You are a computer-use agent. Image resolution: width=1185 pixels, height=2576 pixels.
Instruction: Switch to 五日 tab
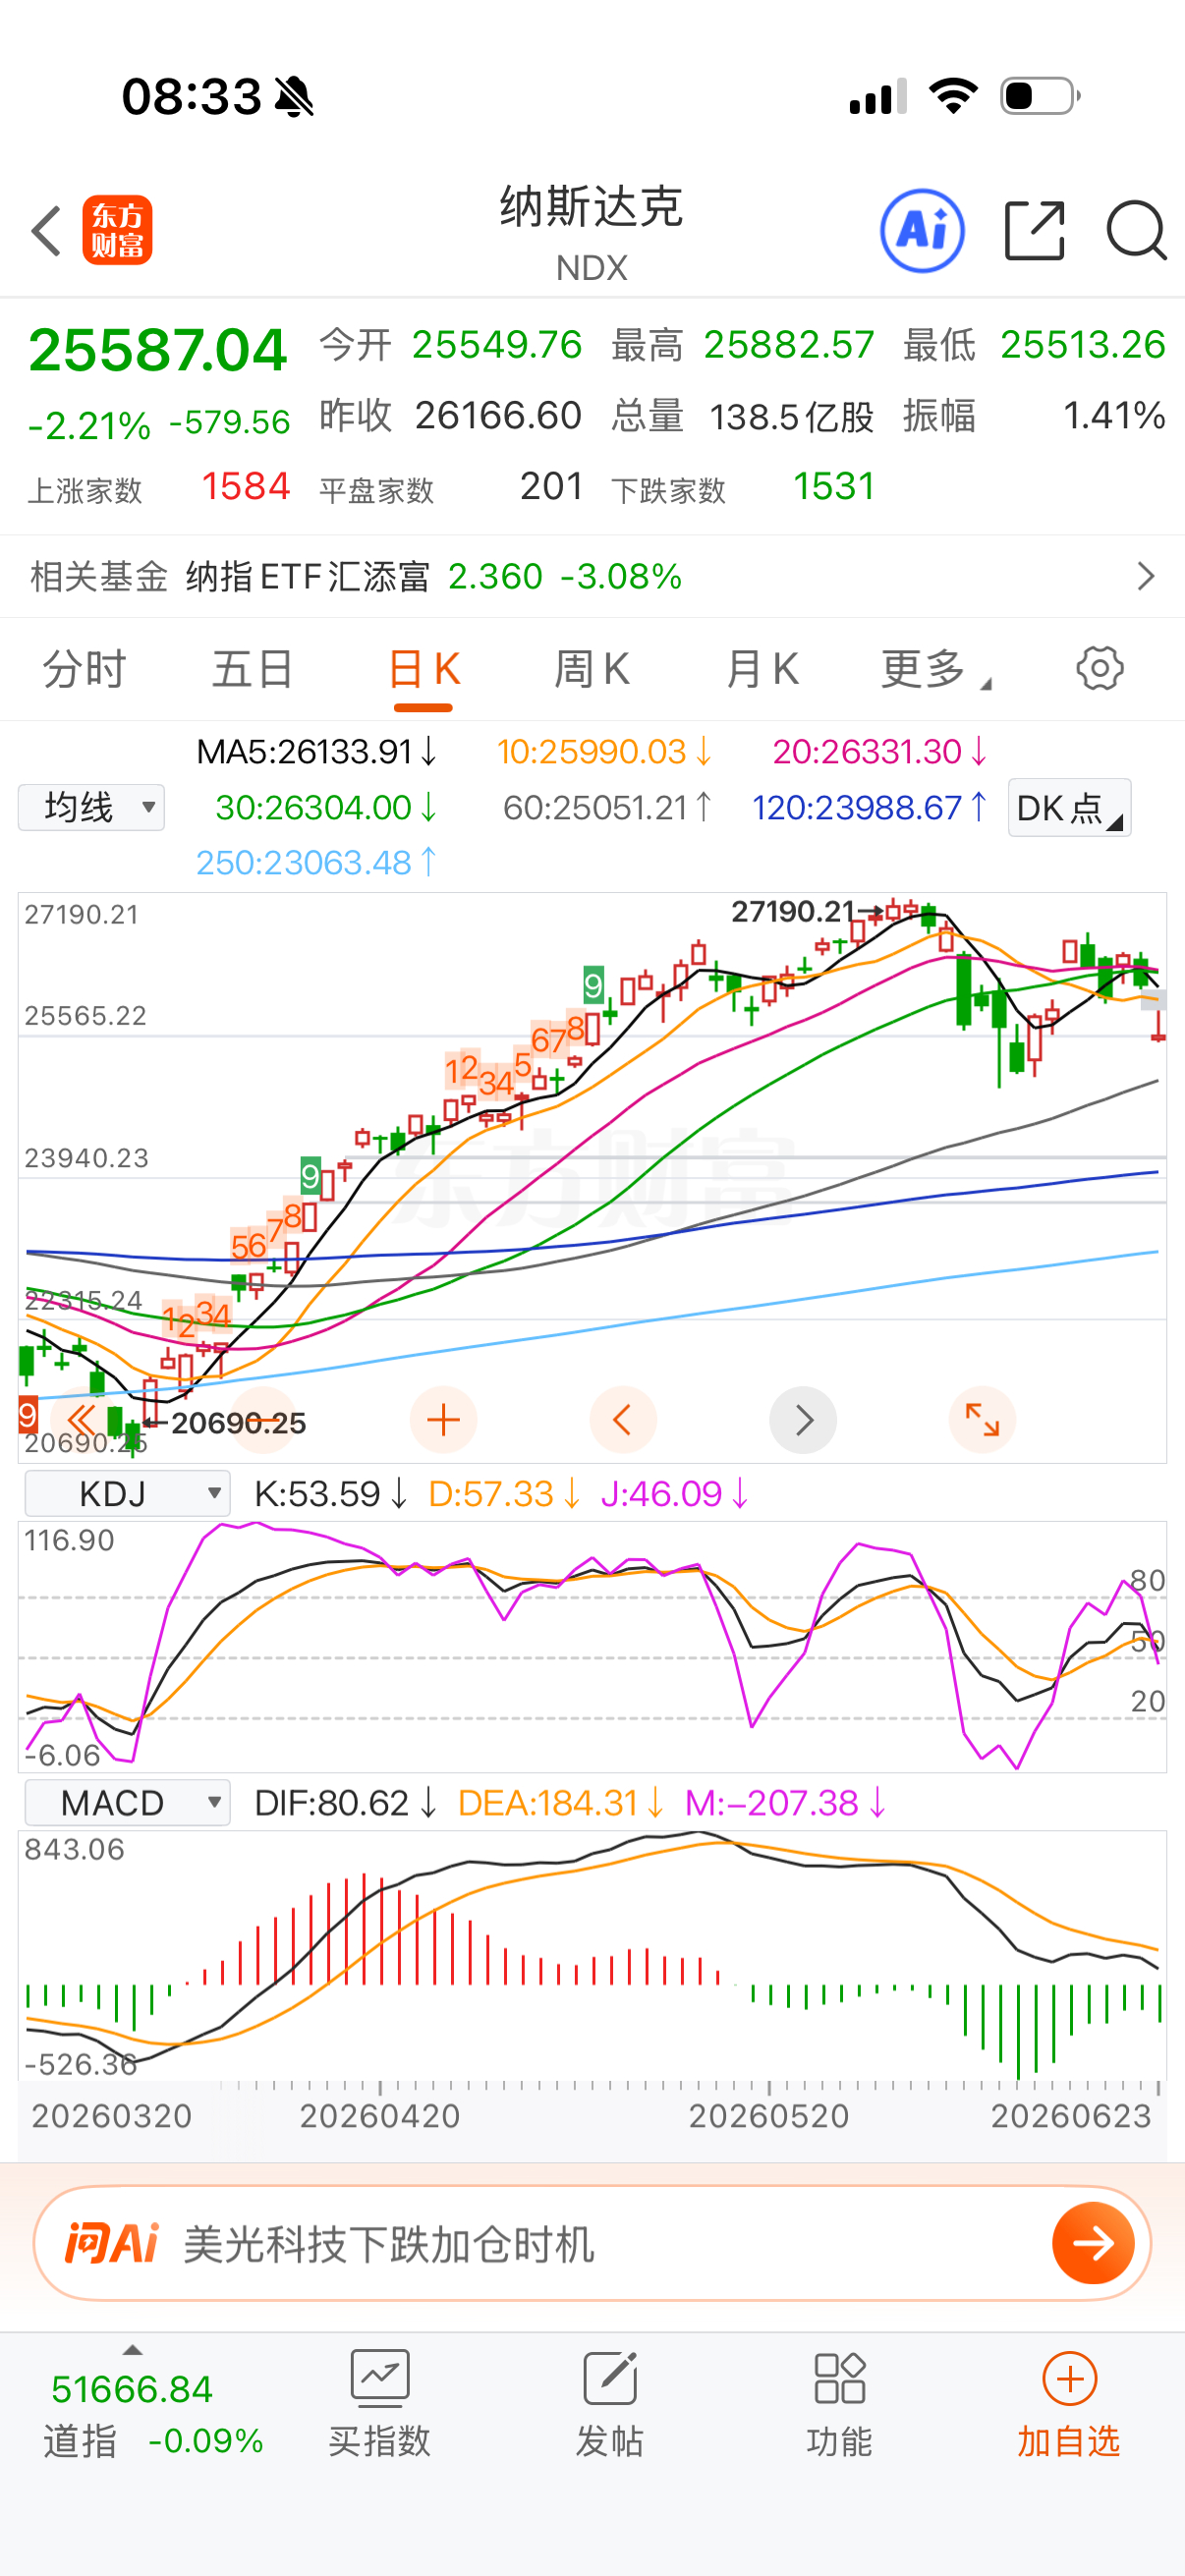[x=253, y=668]
